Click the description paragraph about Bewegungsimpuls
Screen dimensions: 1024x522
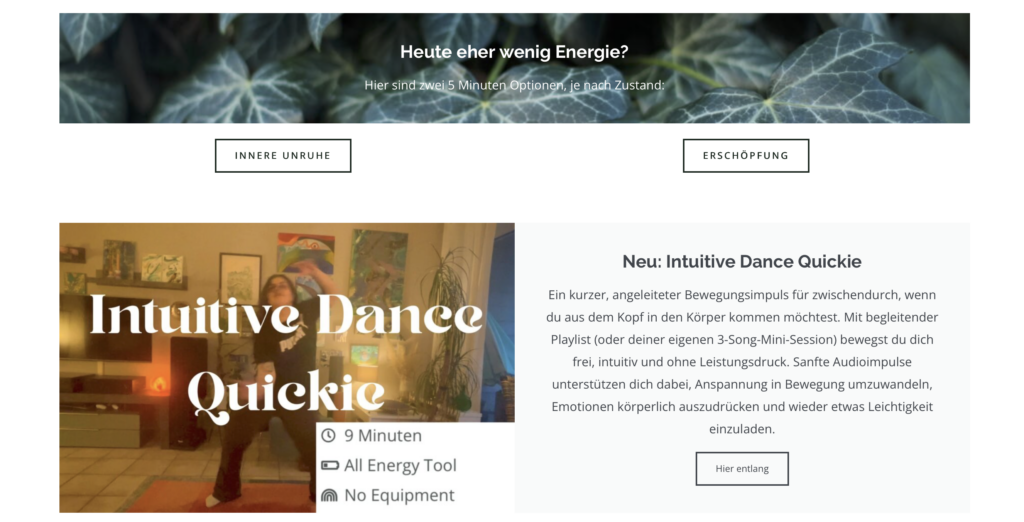point(742,361)
